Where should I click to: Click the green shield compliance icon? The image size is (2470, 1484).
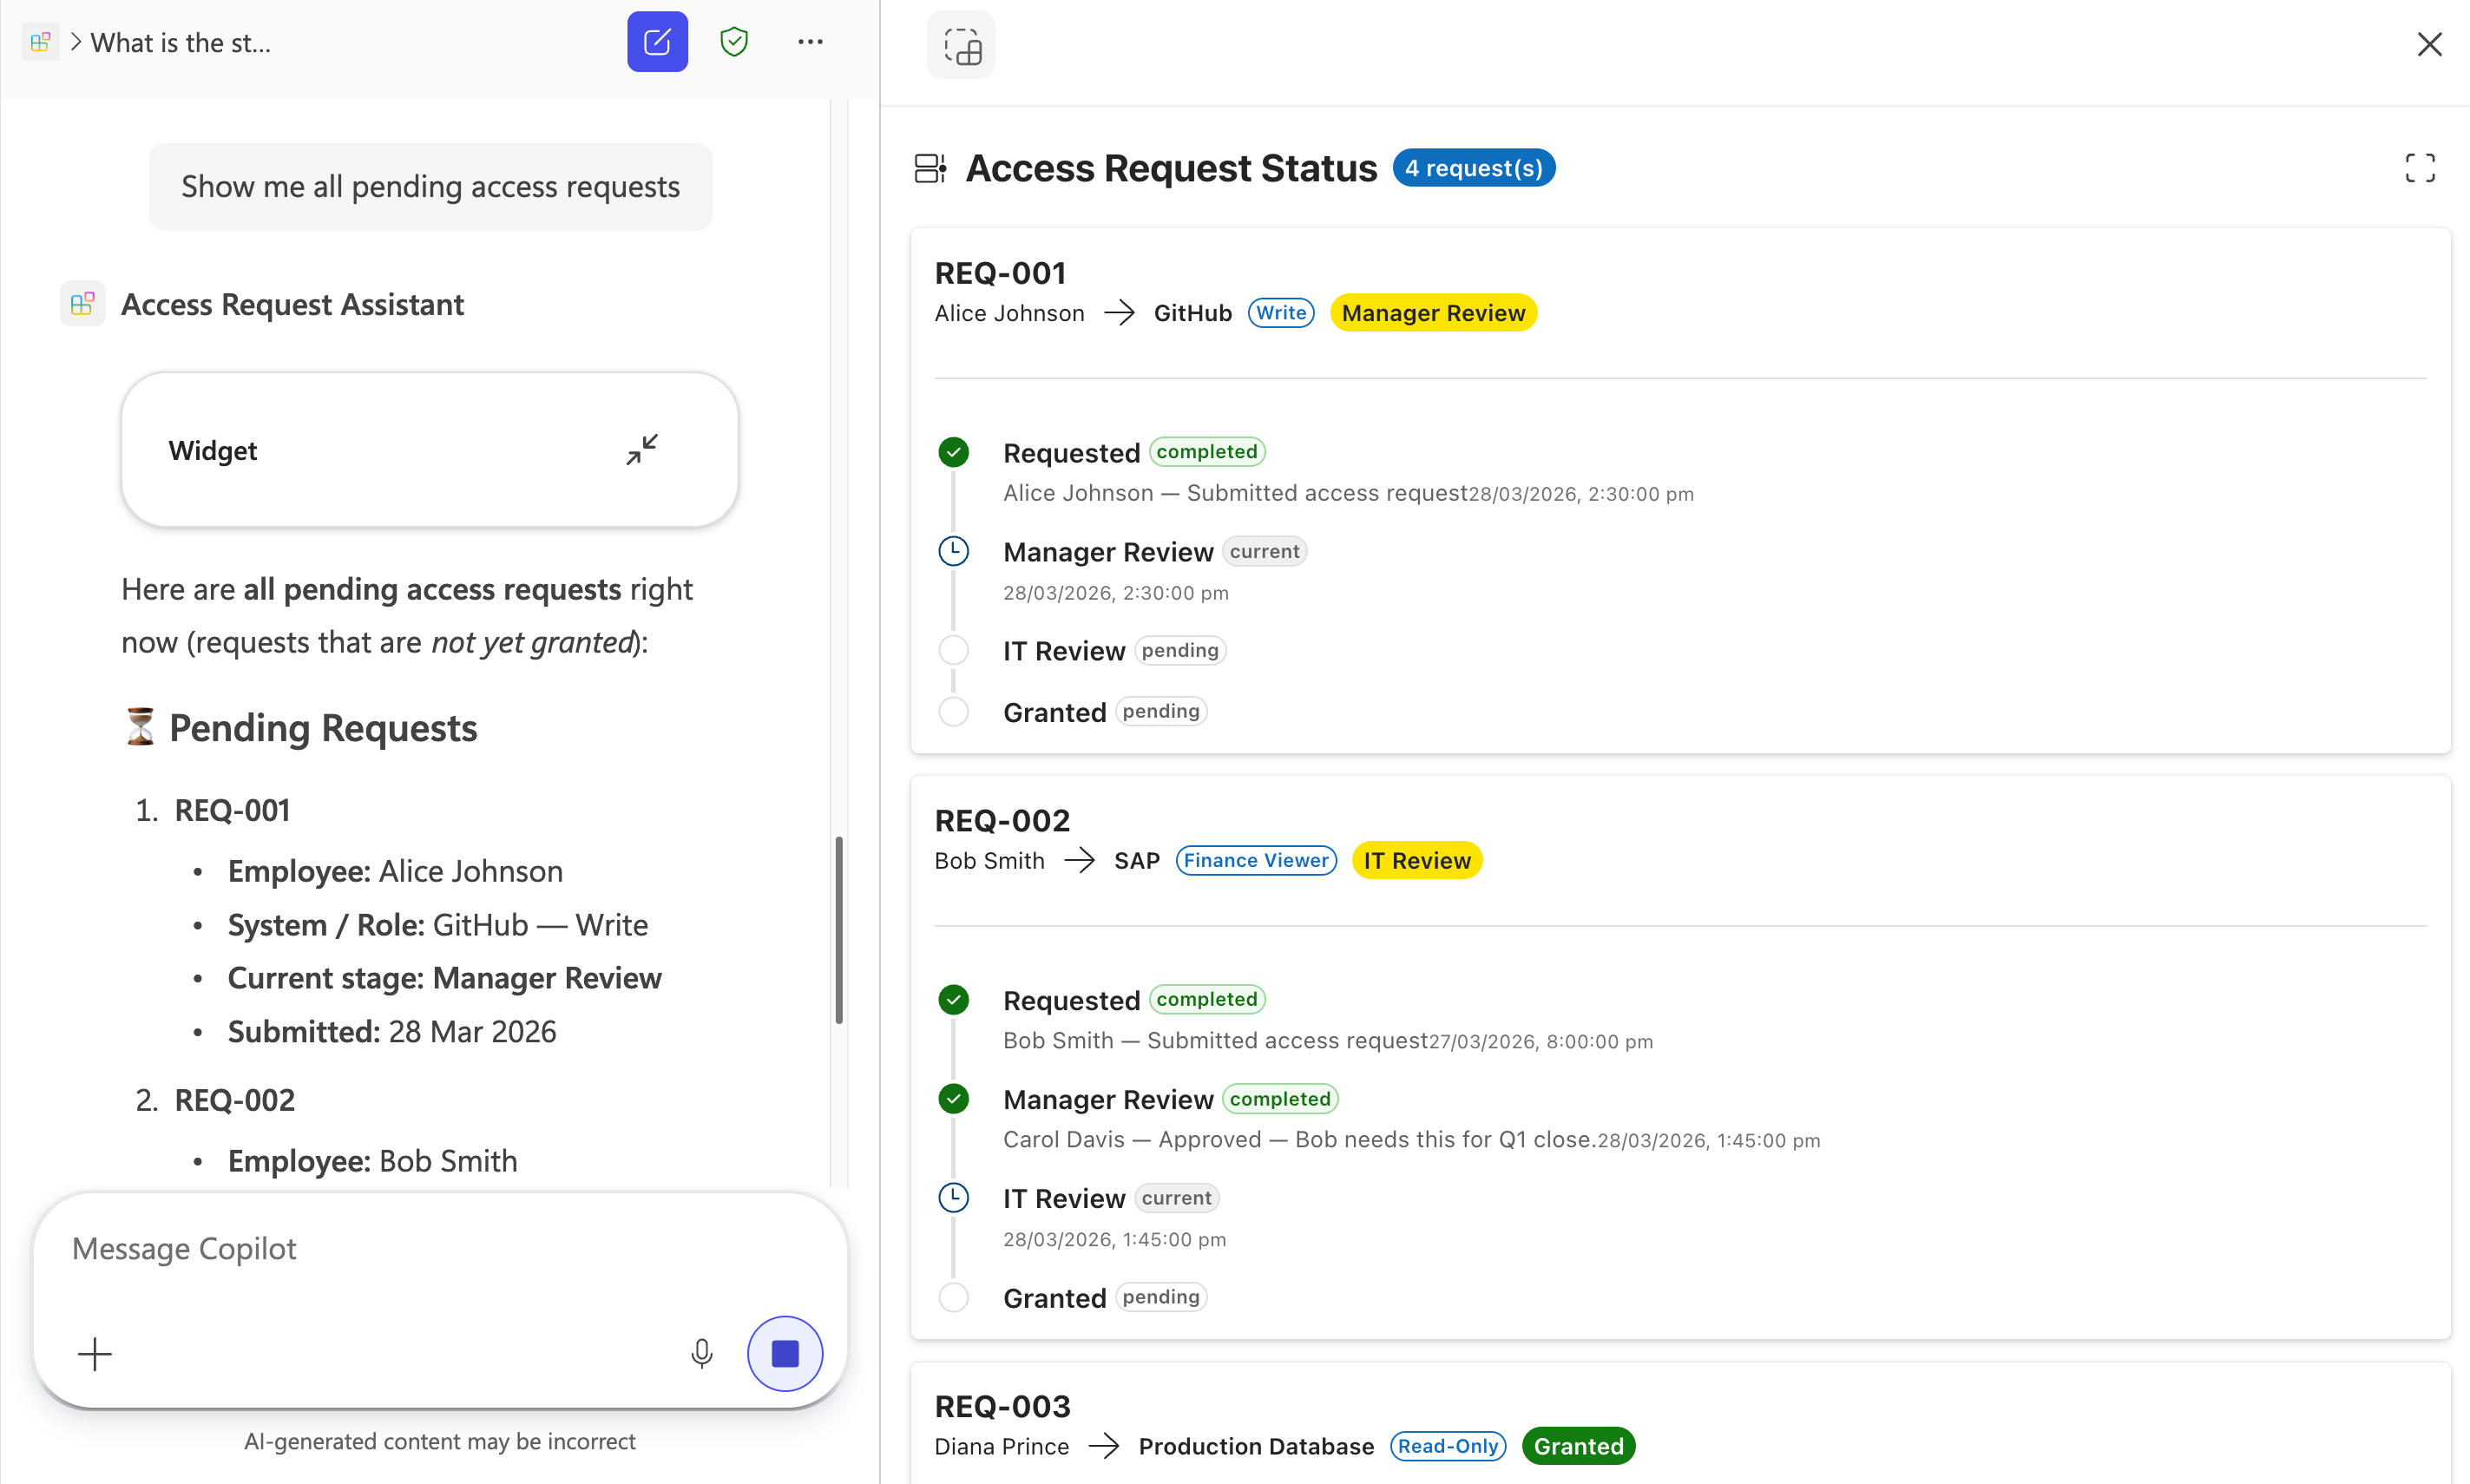(733, 41)
